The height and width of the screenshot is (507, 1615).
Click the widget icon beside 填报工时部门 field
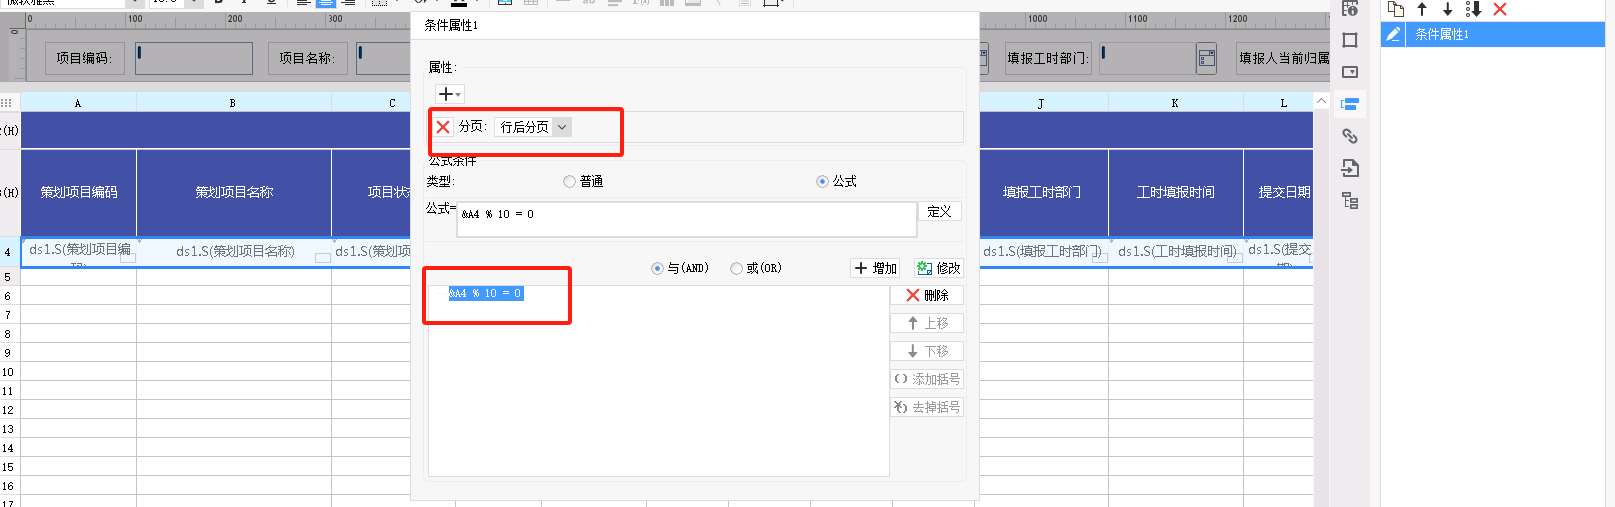tap(1207, 58)
